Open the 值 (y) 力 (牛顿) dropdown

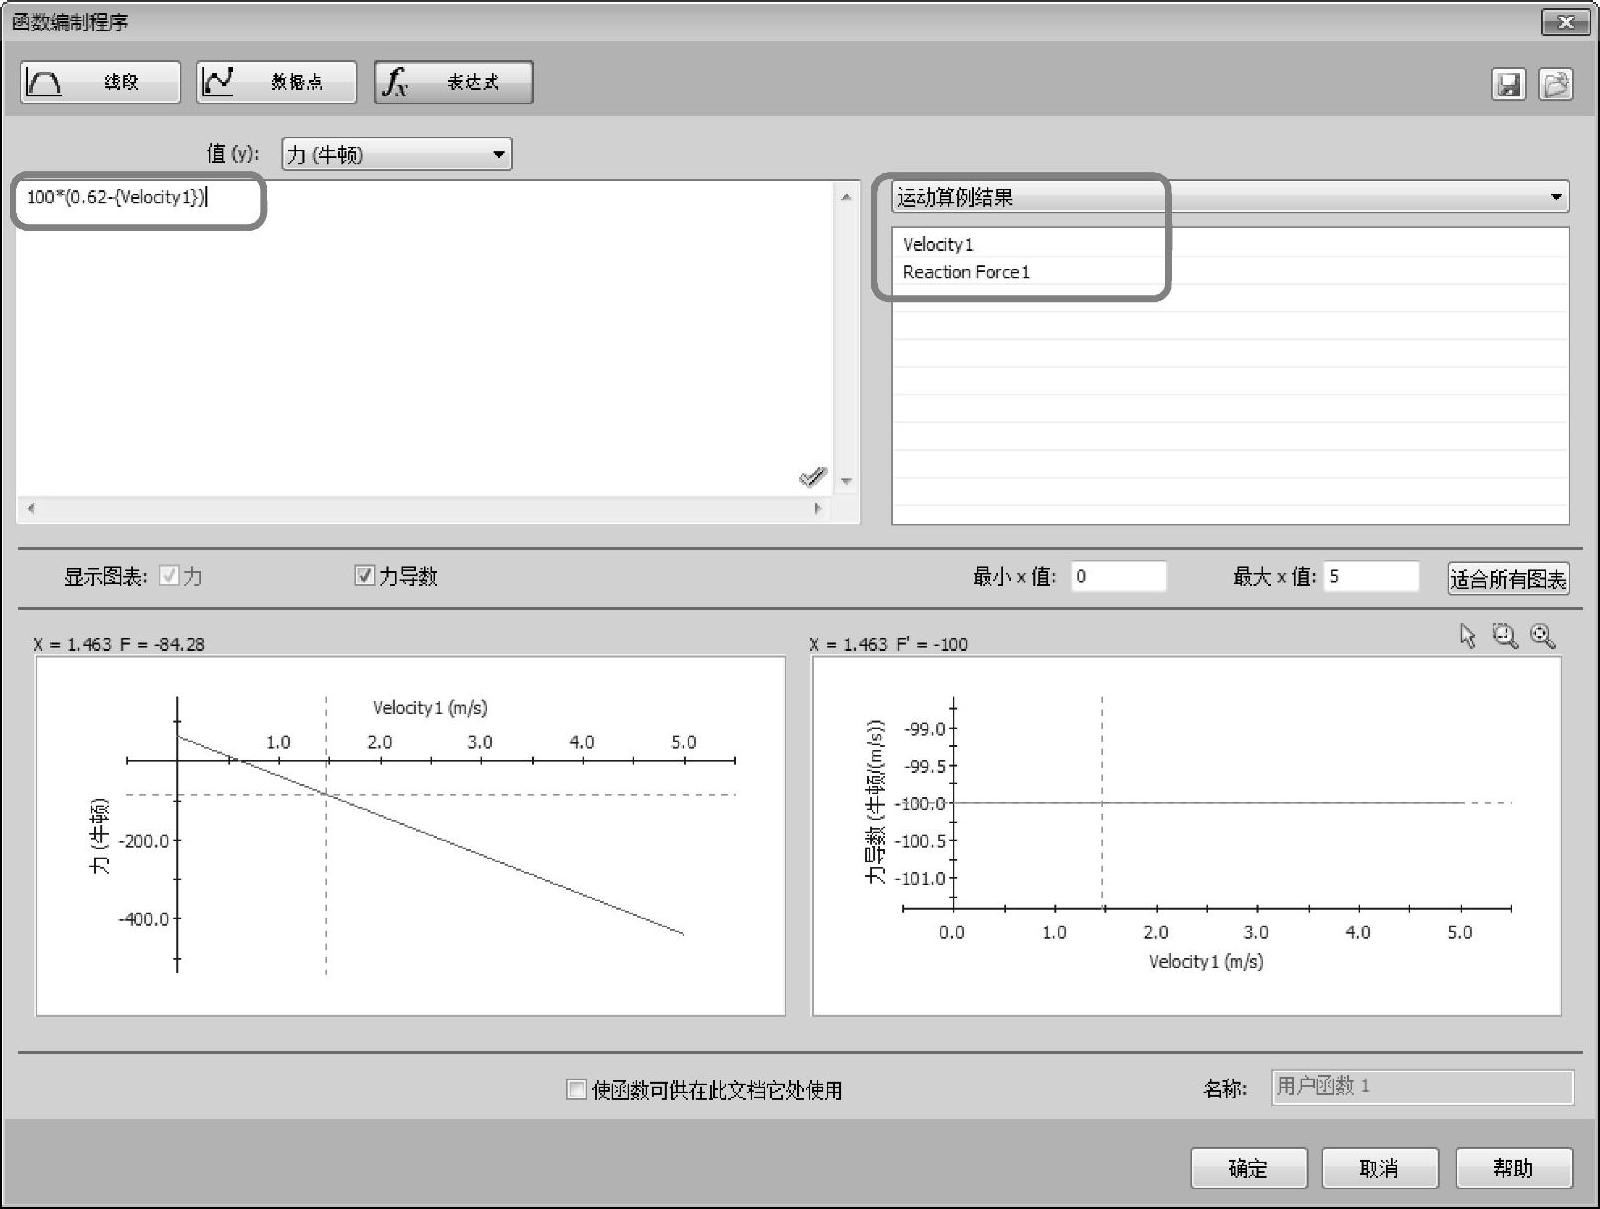(397, 154)
